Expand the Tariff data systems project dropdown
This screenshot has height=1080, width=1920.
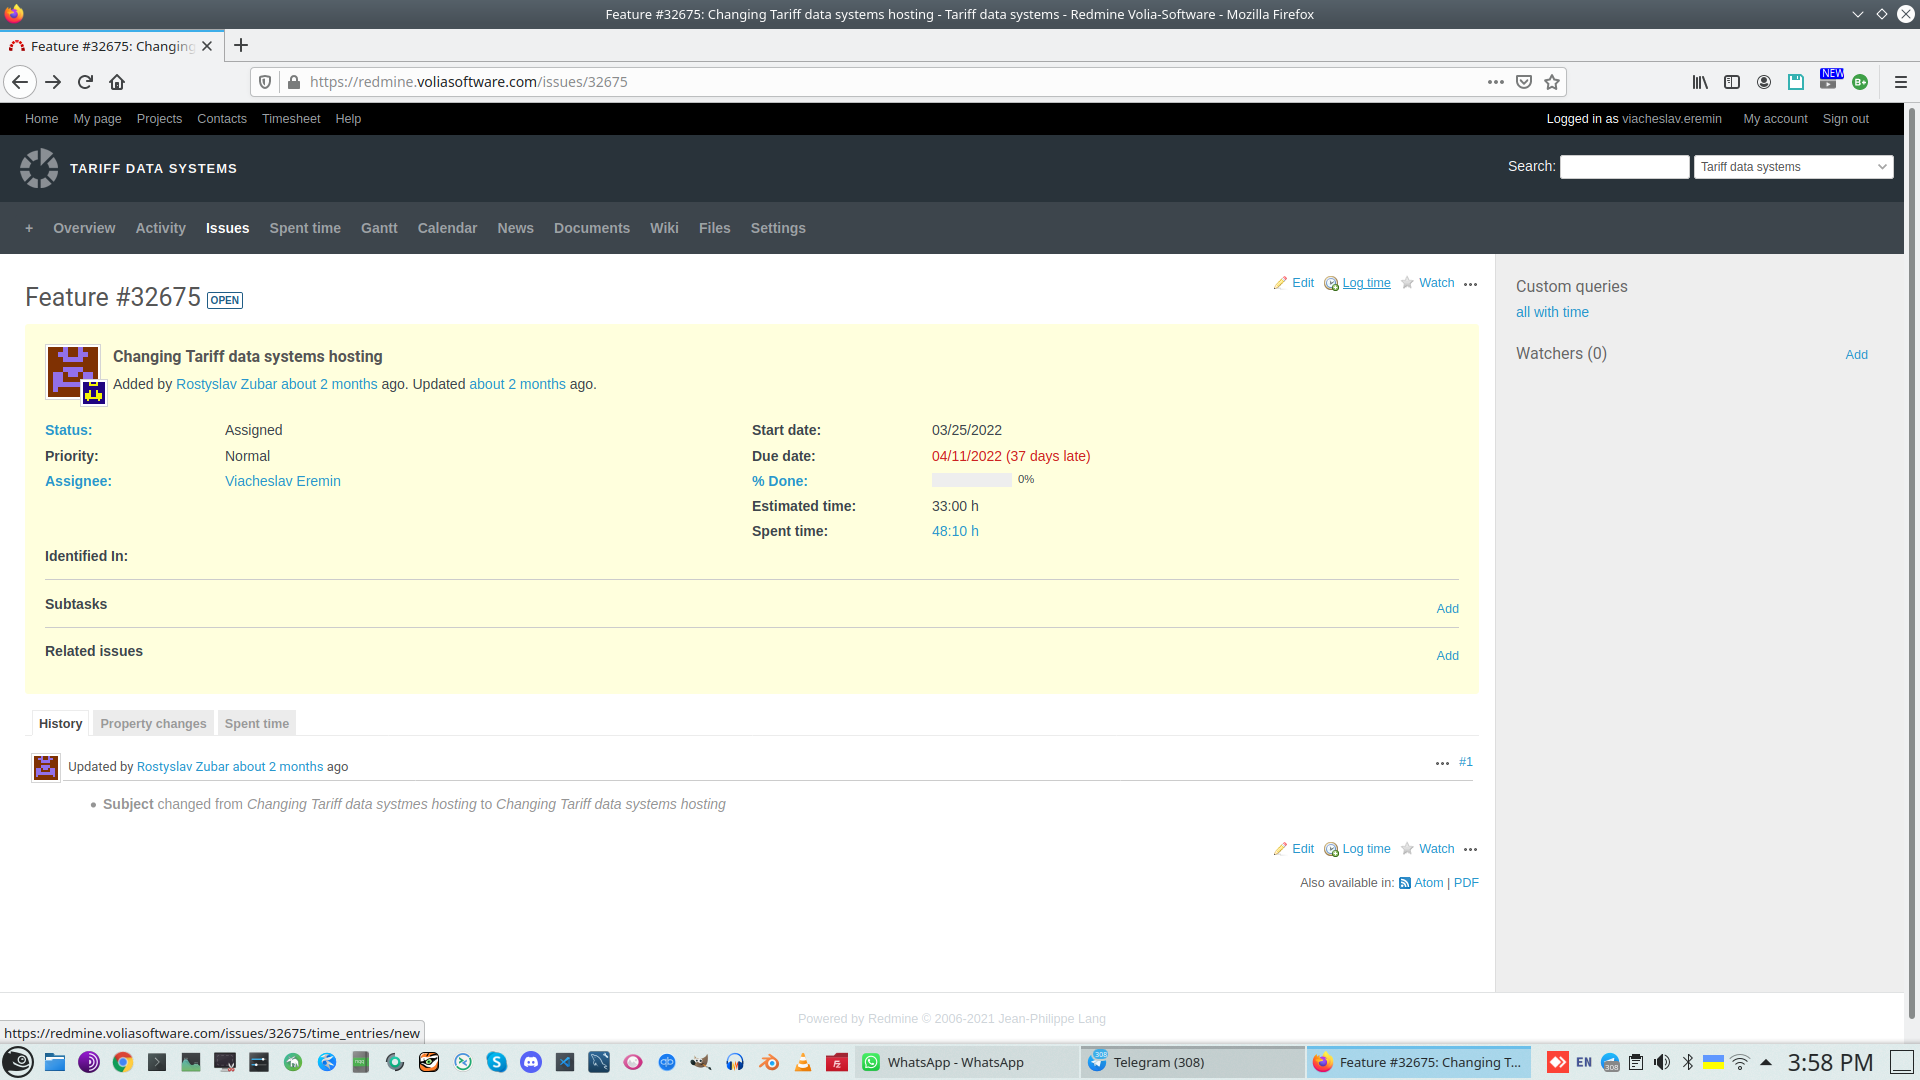[1793, 167]
